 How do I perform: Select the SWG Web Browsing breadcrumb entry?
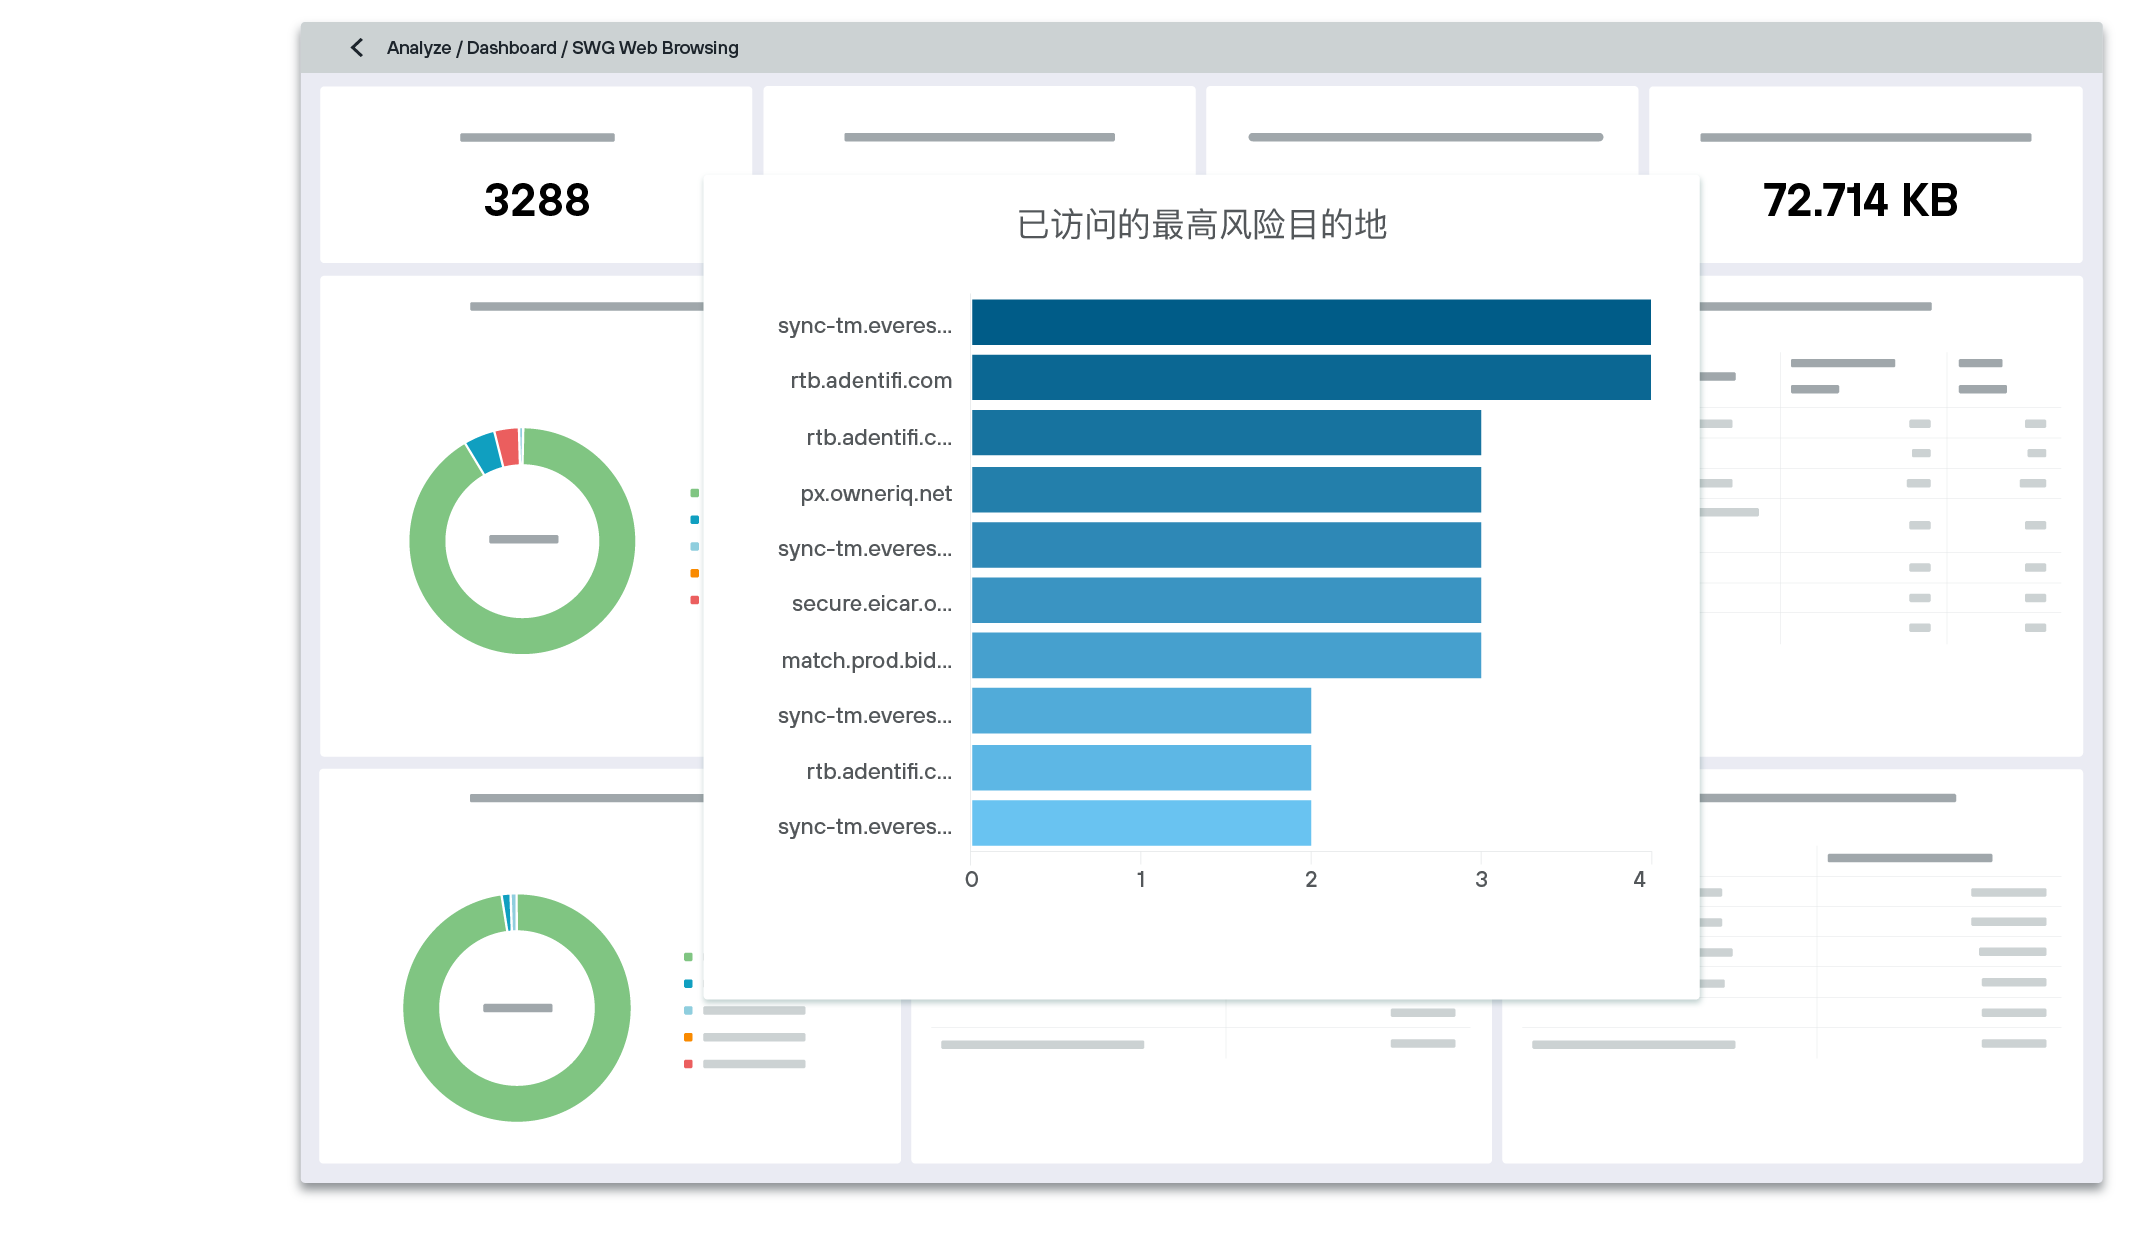(x=655, y=47)
